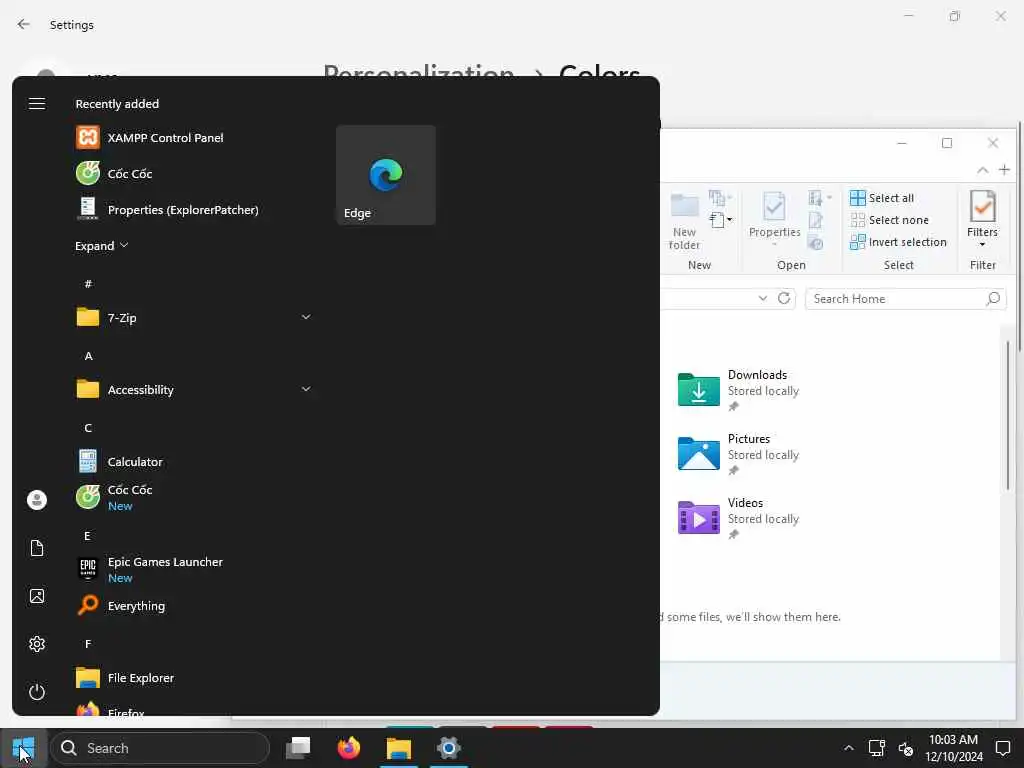
Task: Jump to letter C section header
Action: point(88,428)
